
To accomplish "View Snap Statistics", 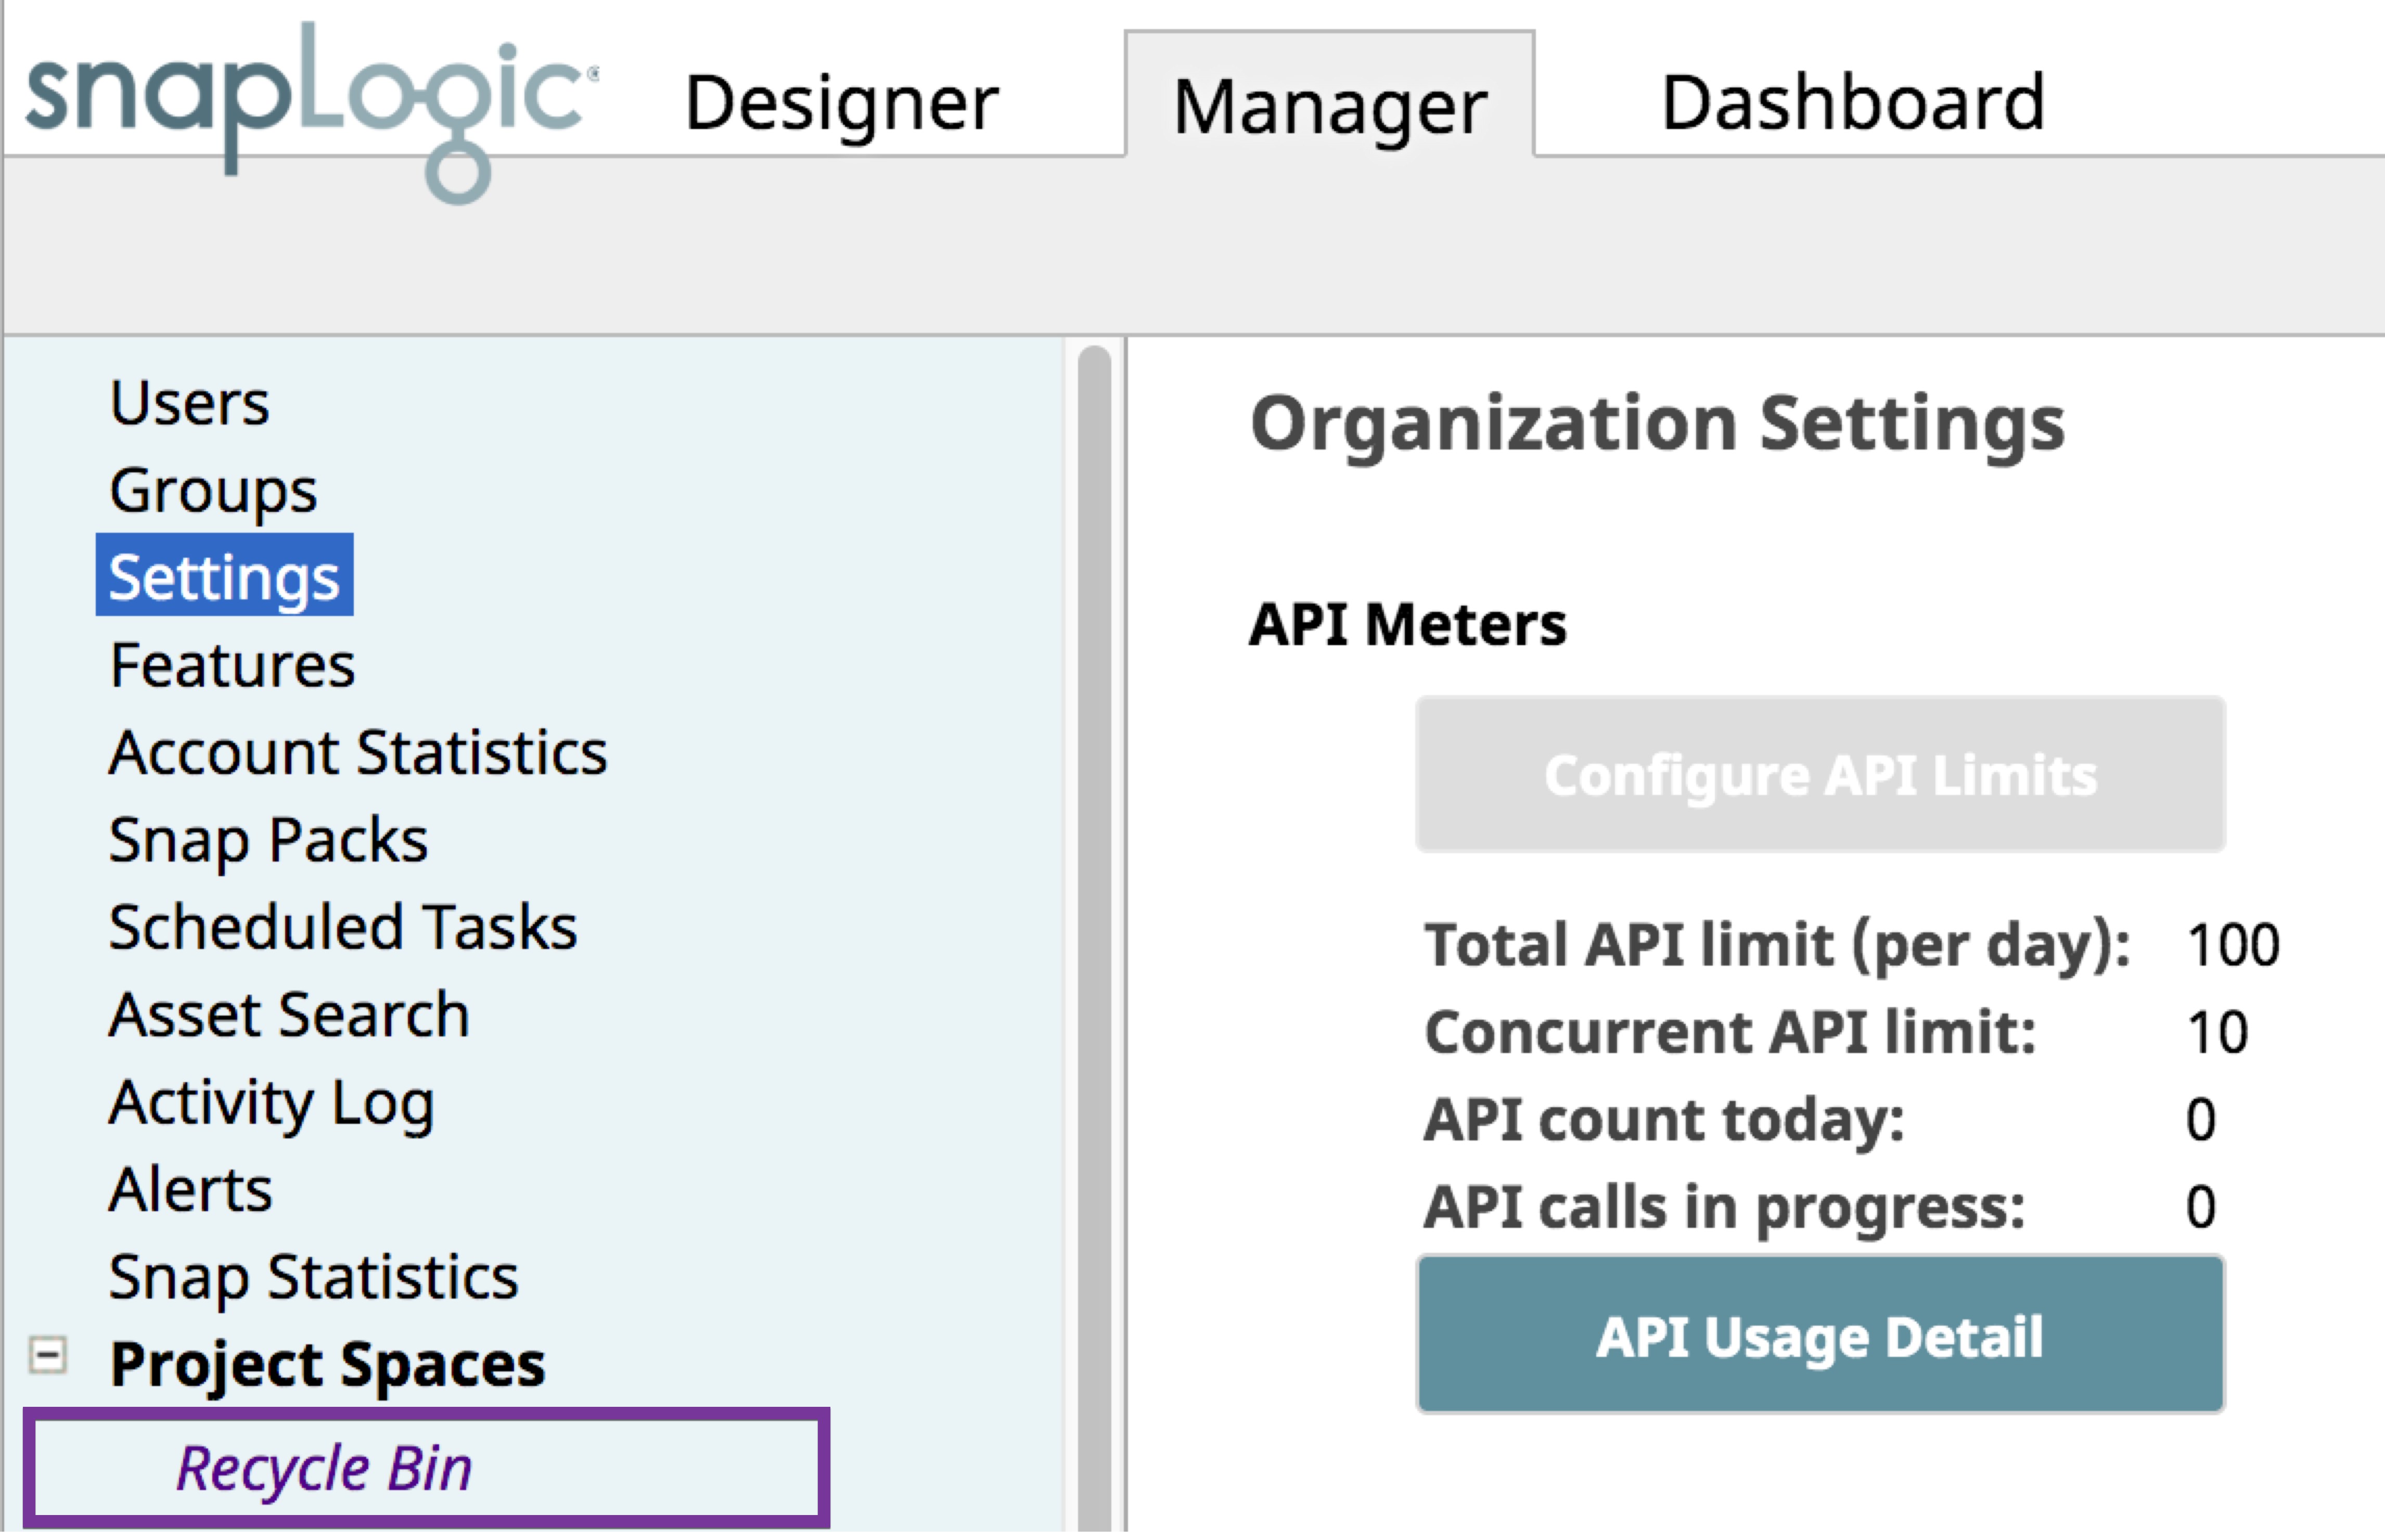I will (x=314, y=1277).
